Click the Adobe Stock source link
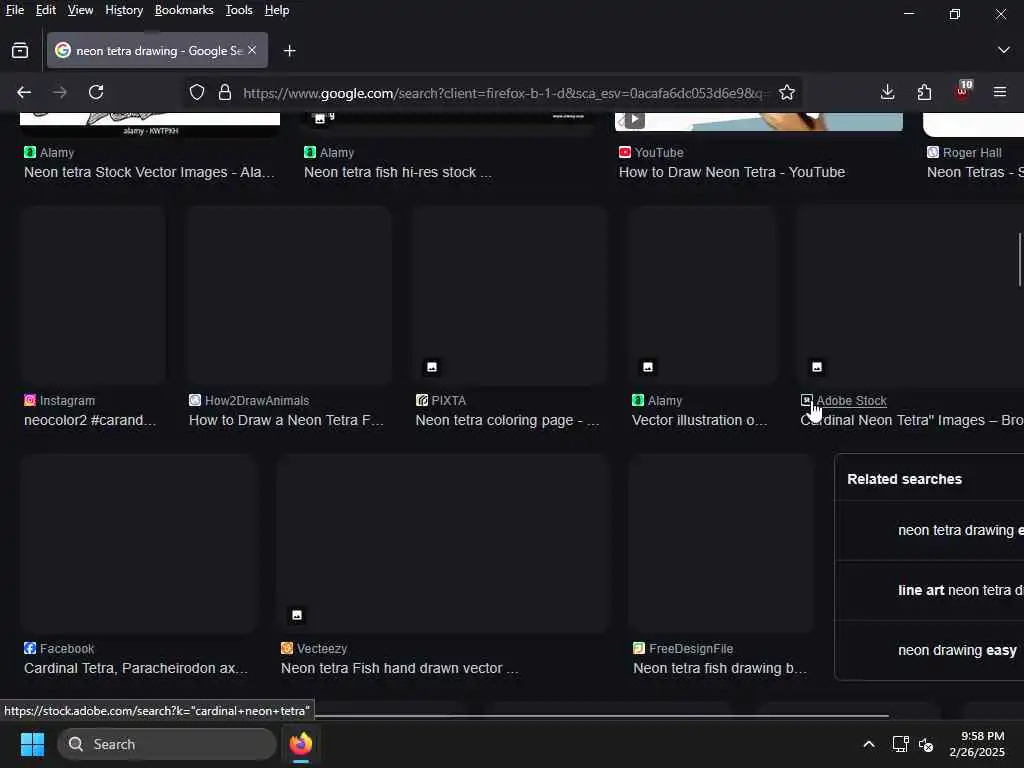The height and width of the screenshot is (768, 1024). 852,401
